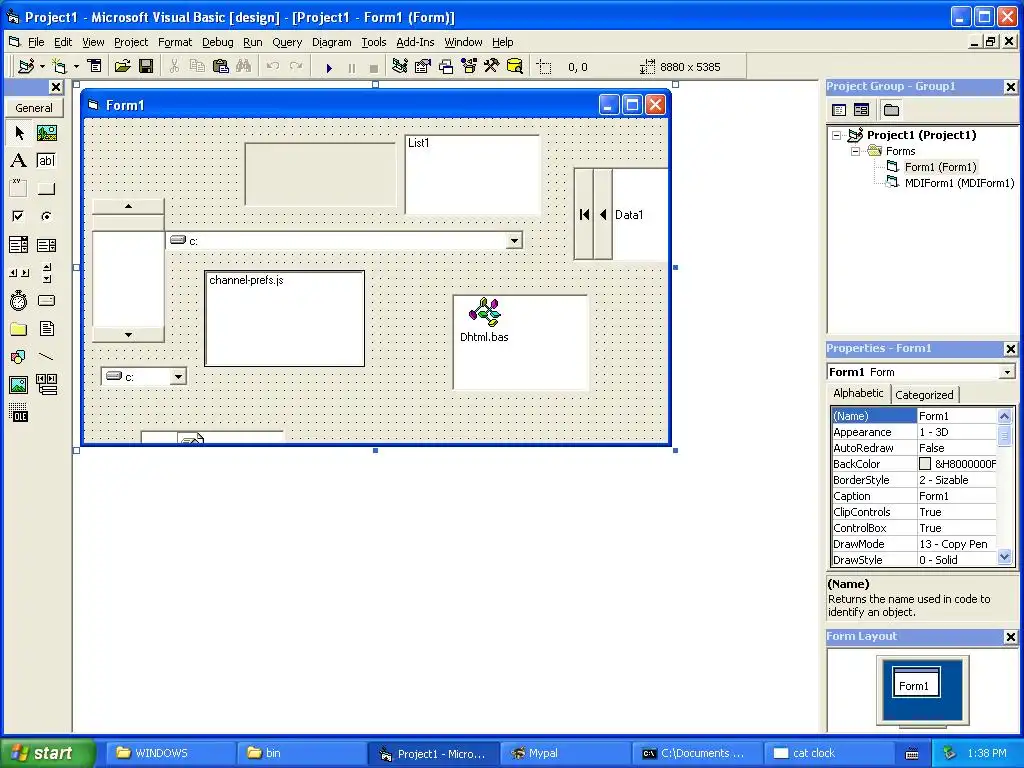Viewport: 1024px width, 768px height.
Task: Save the project with floppy icon
Action: (x=146, y=67)
